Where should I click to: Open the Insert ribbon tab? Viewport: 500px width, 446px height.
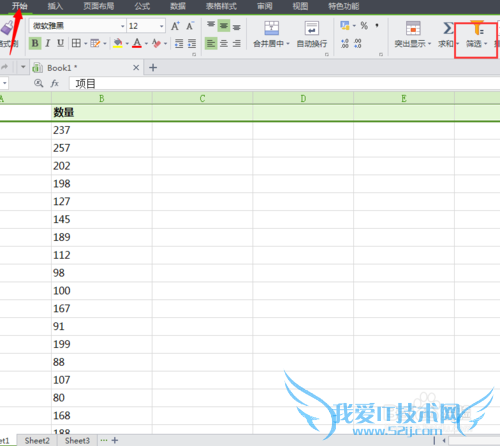point(55,6)
